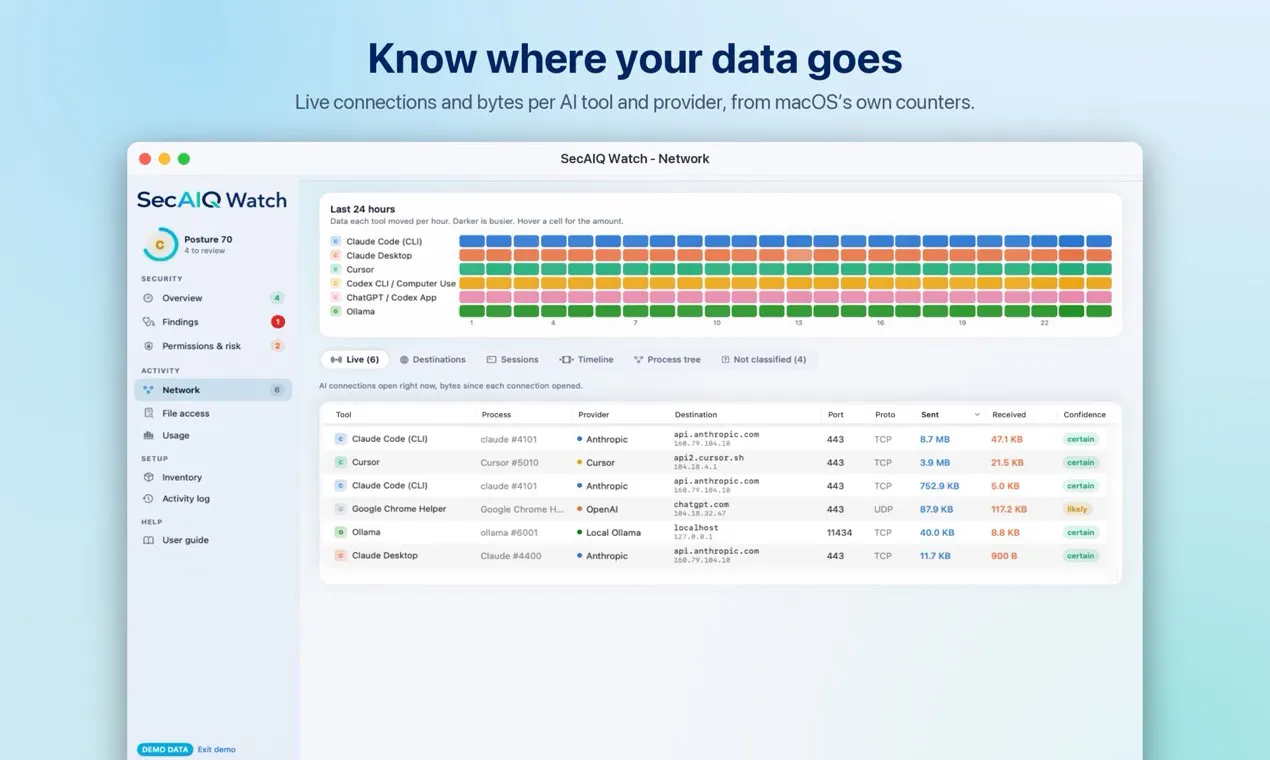Click the DEMO DATA badge
This screenshot has width=1270, height=760.
[165, 749]
